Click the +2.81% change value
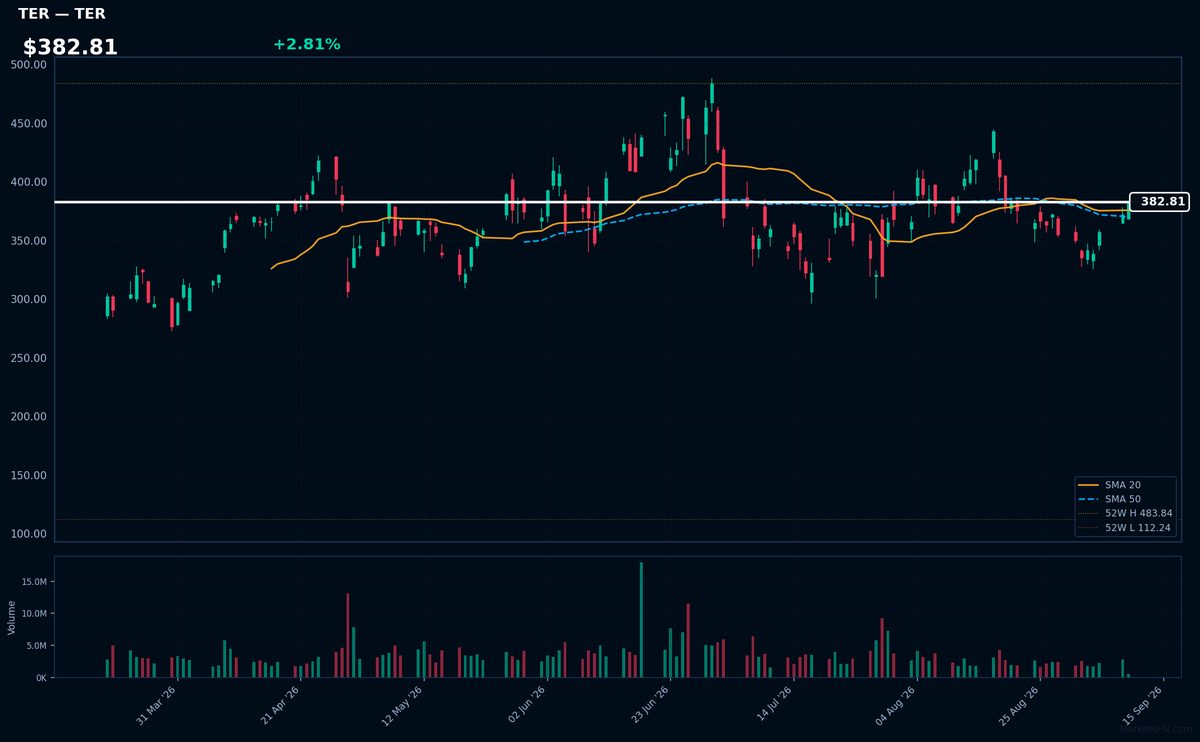 306,44
